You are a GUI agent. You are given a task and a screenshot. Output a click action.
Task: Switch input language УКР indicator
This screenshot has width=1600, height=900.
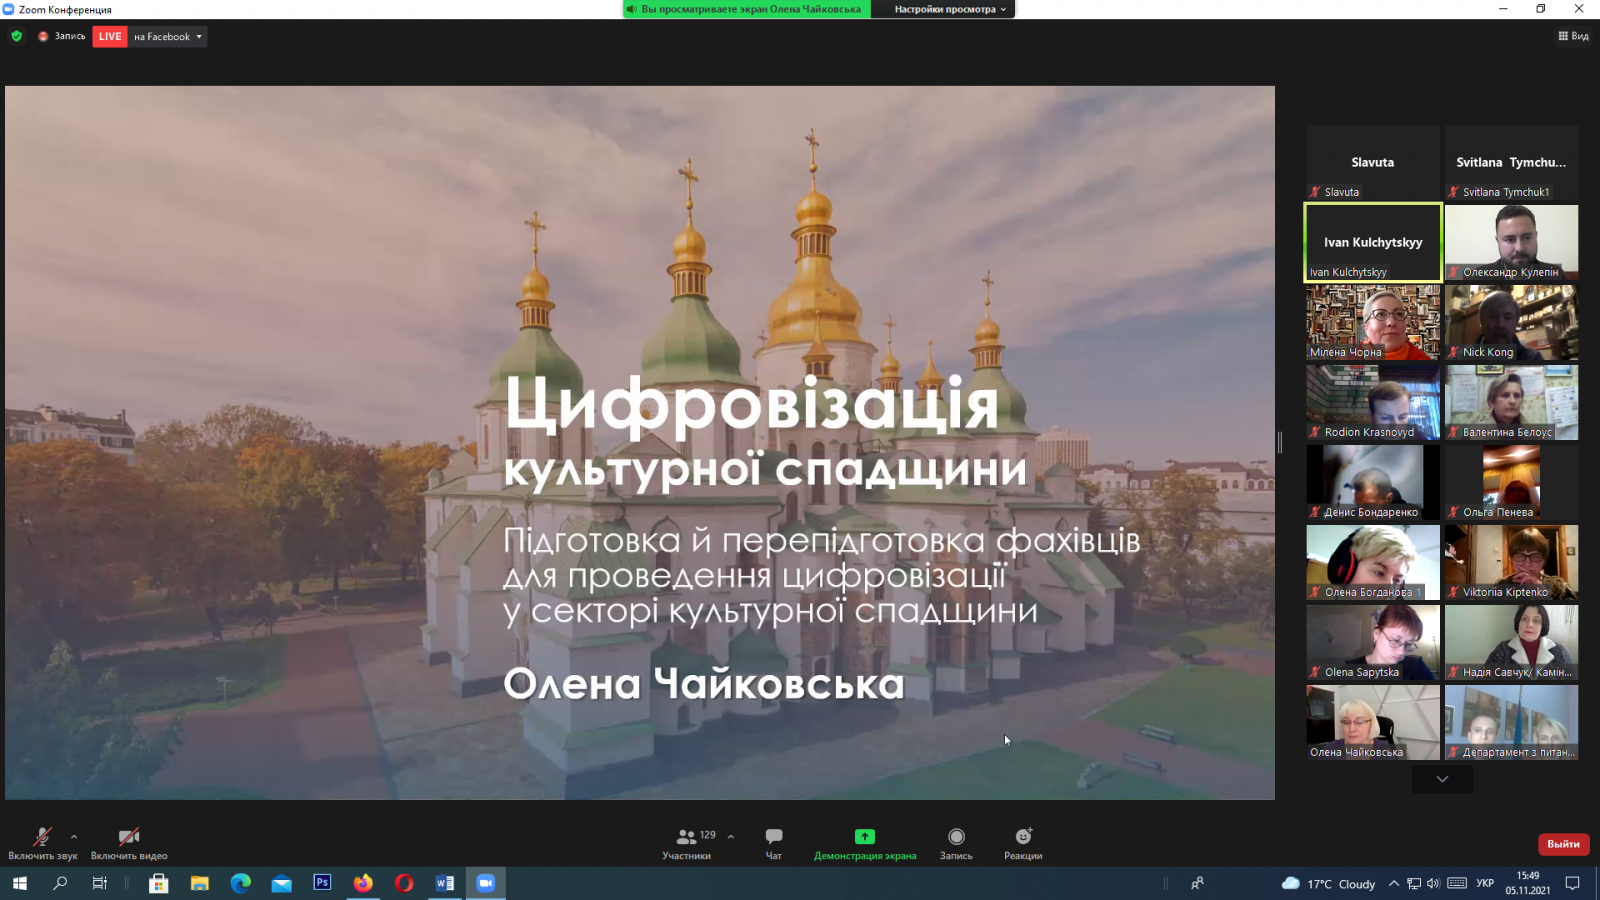coord(1485,883)
